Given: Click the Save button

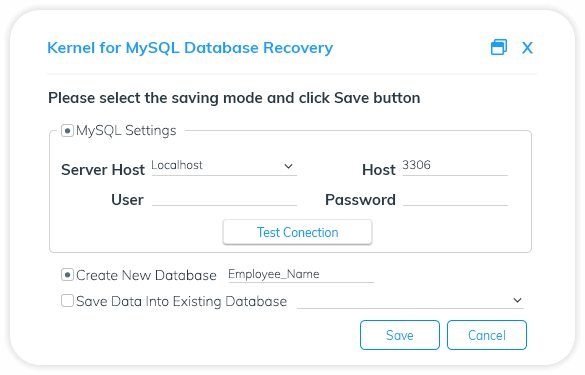Looking at the screenshot, I should pos(400,335).
